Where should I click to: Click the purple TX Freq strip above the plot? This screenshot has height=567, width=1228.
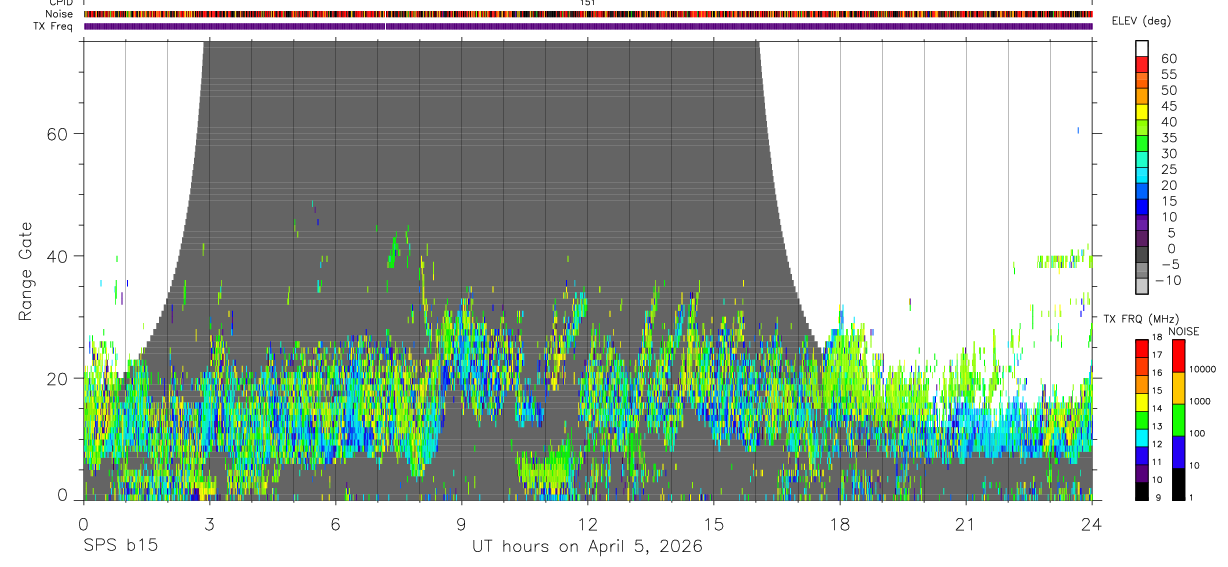(588, 26)
